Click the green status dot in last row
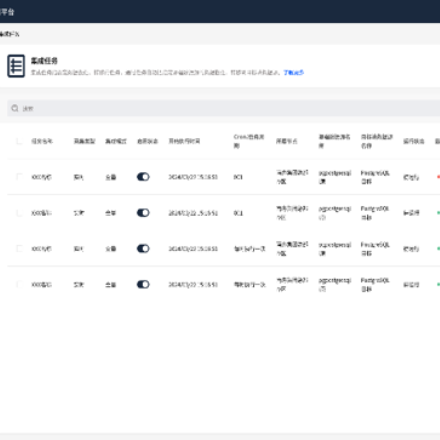This screenshot has width=440, height=440. (438, 284)
